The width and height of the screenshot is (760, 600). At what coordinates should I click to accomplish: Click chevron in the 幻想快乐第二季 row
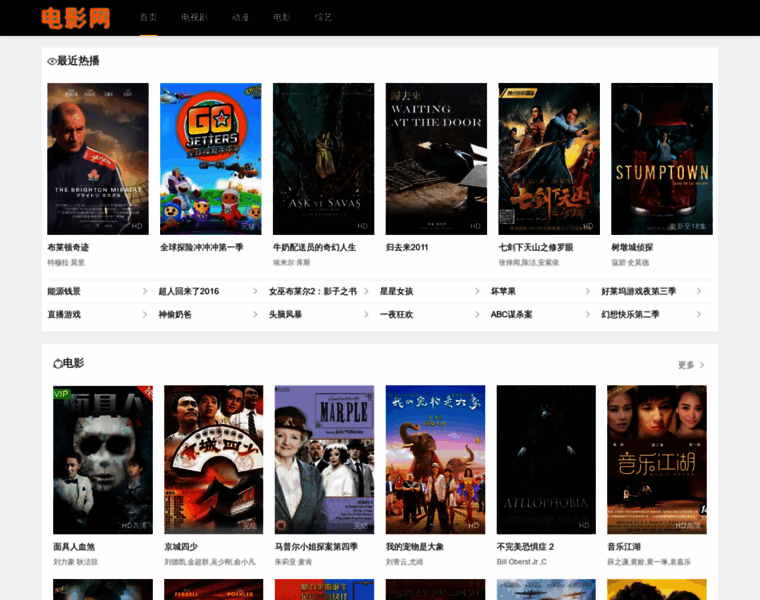coord(698,315)
